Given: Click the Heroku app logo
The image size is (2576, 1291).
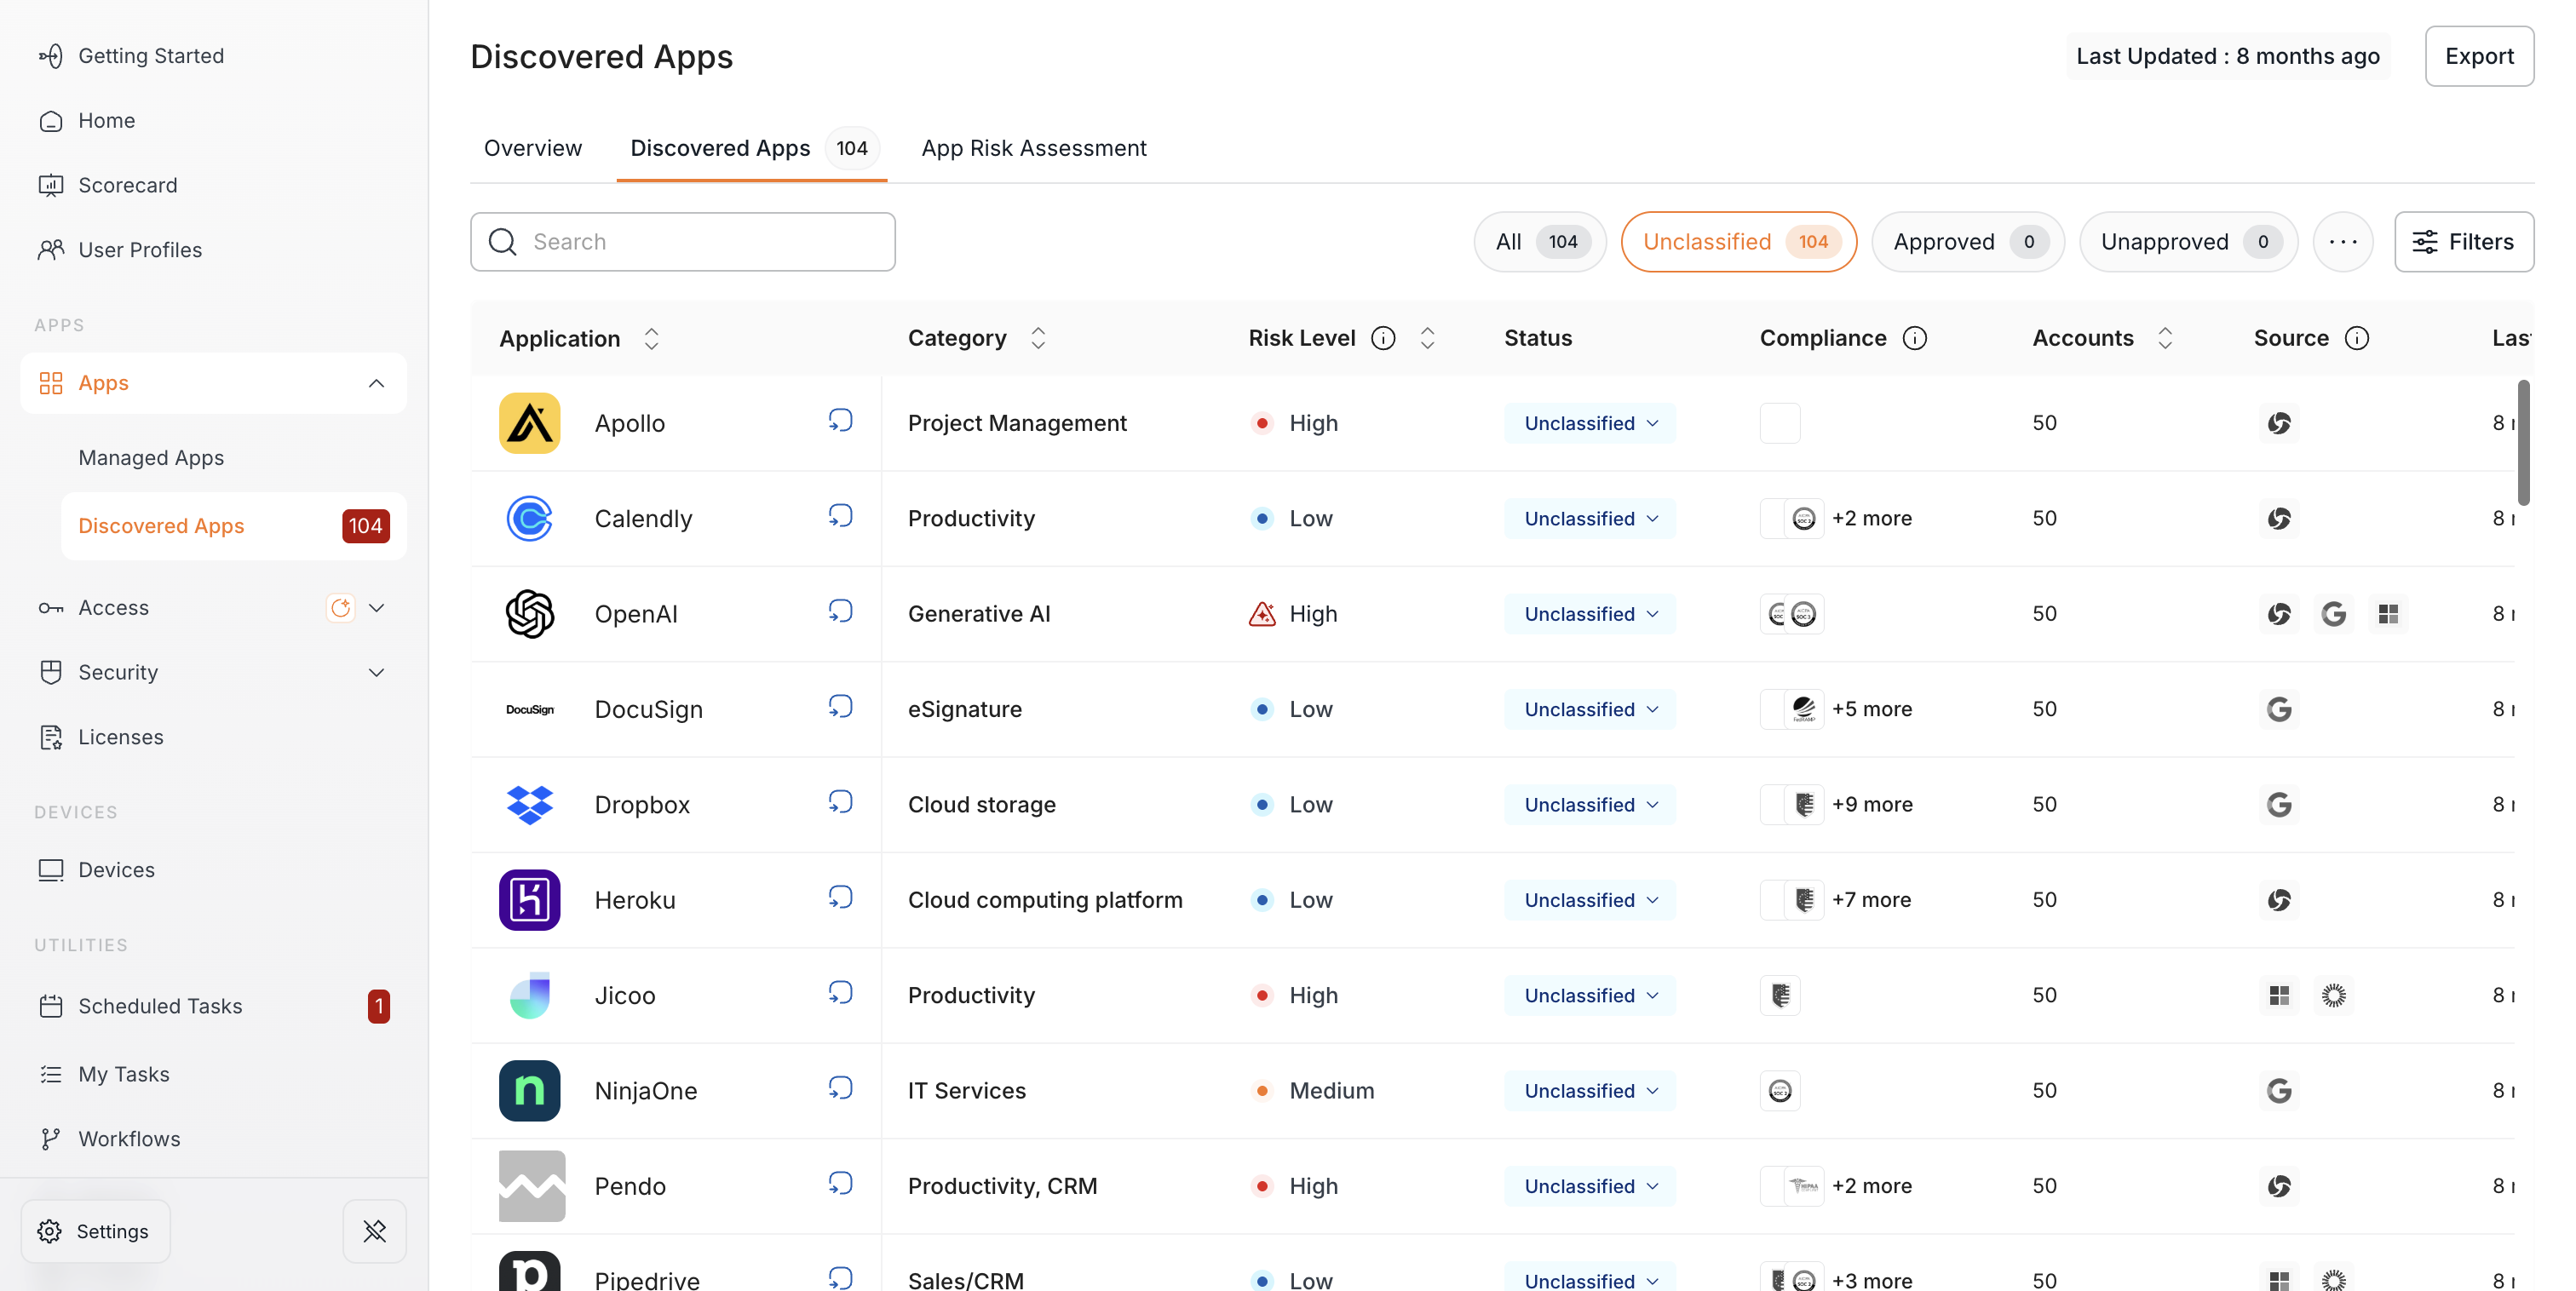Looking at the screenshot, I should [x=530, y=900].
